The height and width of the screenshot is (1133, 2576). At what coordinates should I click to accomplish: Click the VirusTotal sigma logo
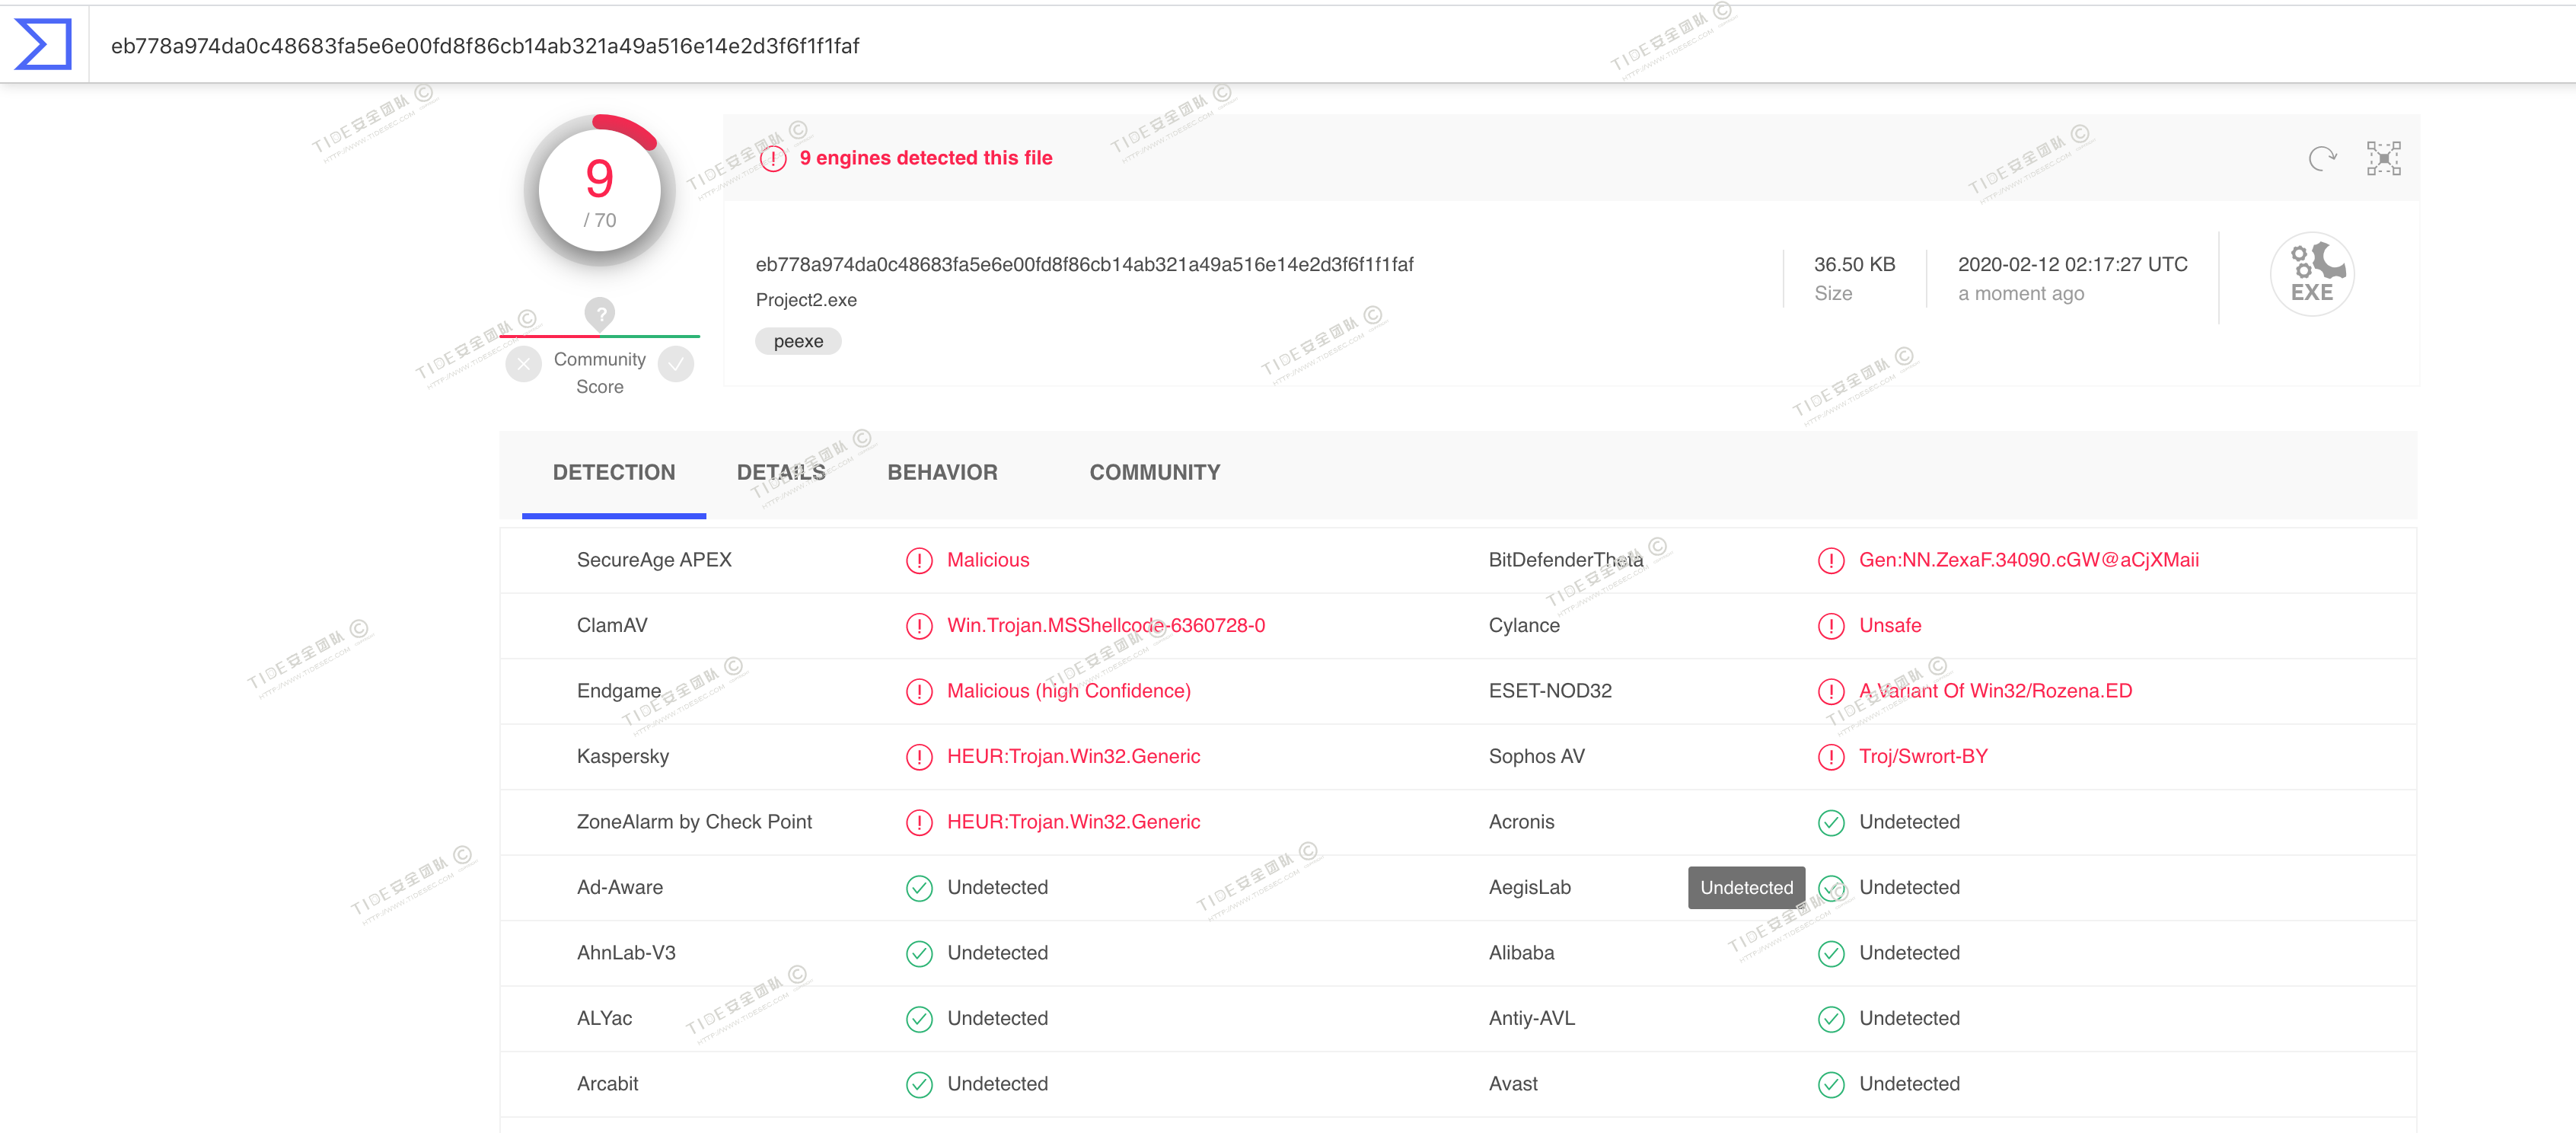click(44, 45)
